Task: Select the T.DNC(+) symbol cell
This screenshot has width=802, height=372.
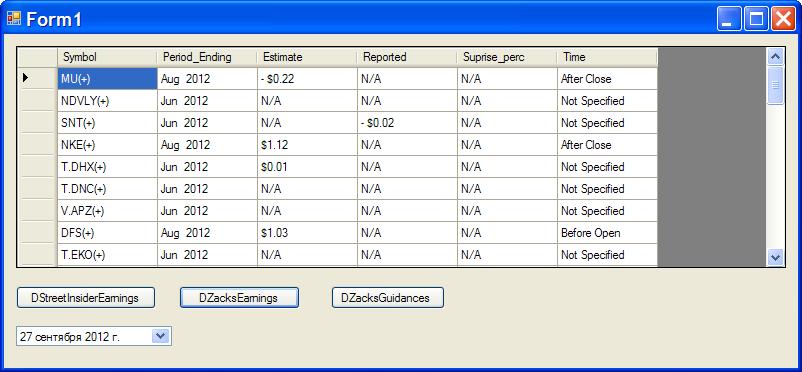Action: pyautogui.click(x=107, y=189)
